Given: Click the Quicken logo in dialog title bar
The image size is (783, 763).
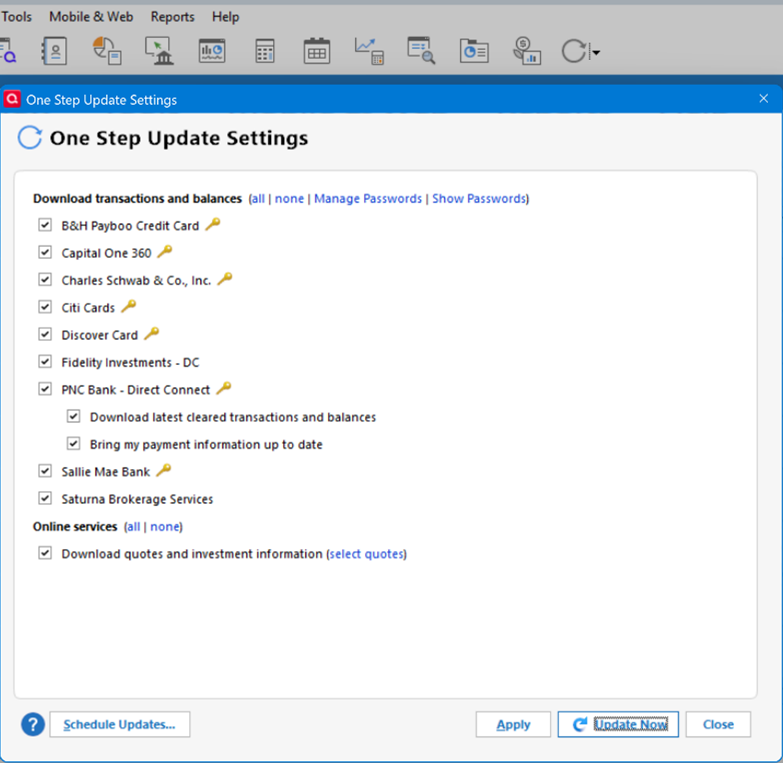Looking at the screenshot, I should coord(12,99).
